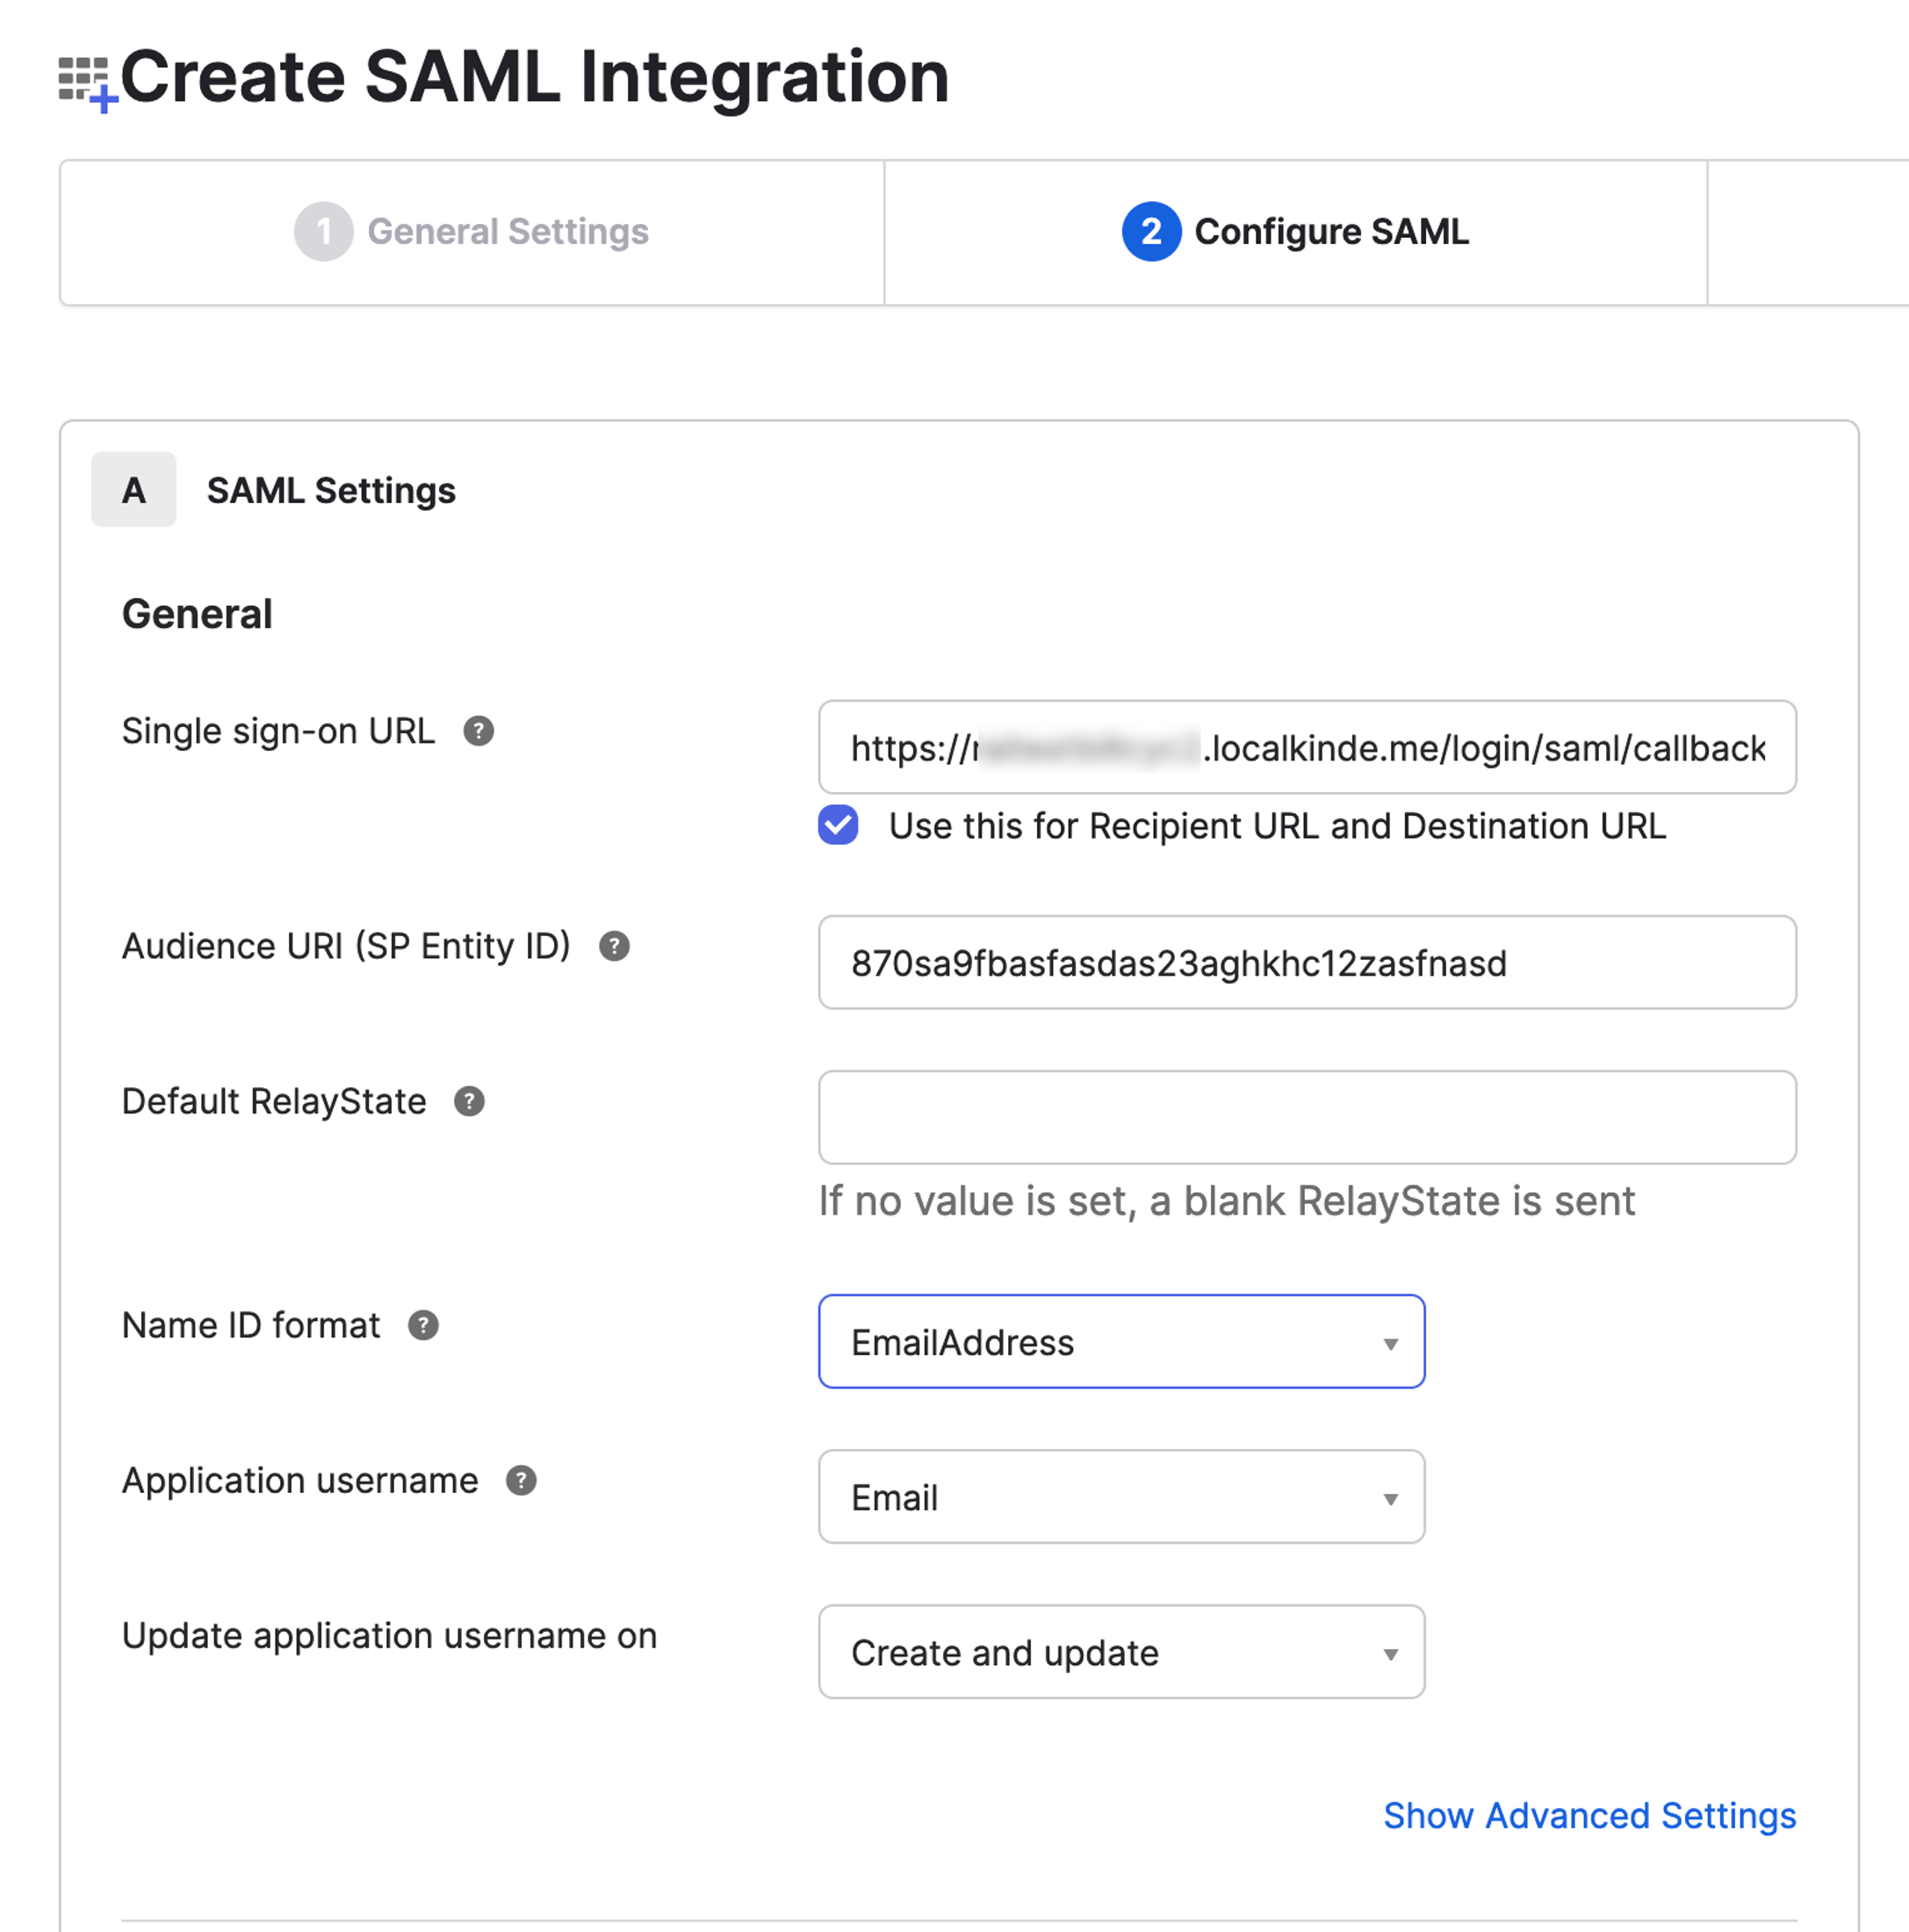Click help icon next to Single sign-on URL
The height and width of the screenshot is (1932, 1909).
point(478,731)
